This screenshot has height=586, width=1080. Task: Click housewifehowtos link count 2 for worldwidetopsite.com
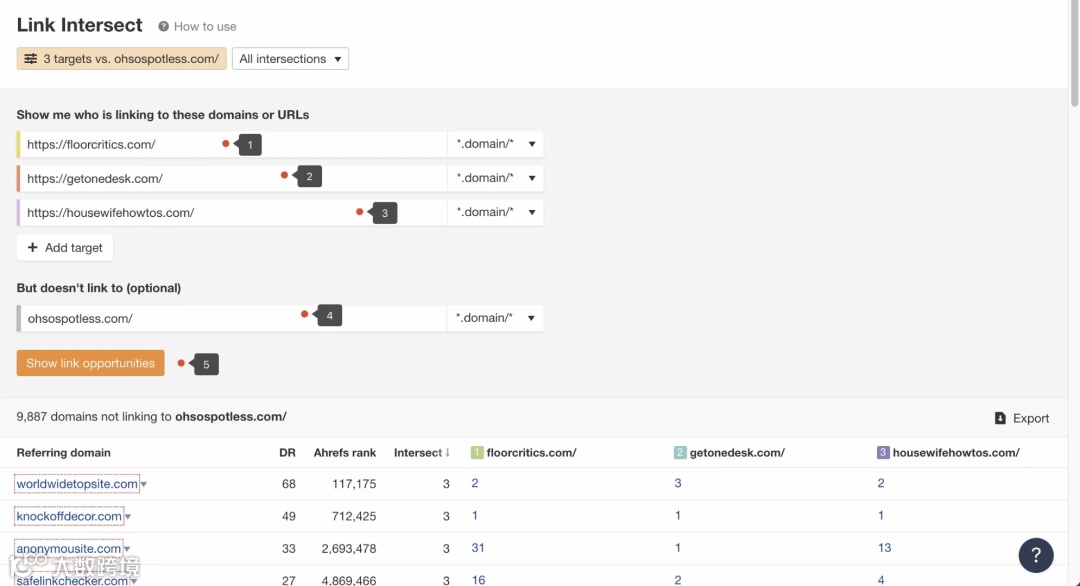click(x=881, y=483)
